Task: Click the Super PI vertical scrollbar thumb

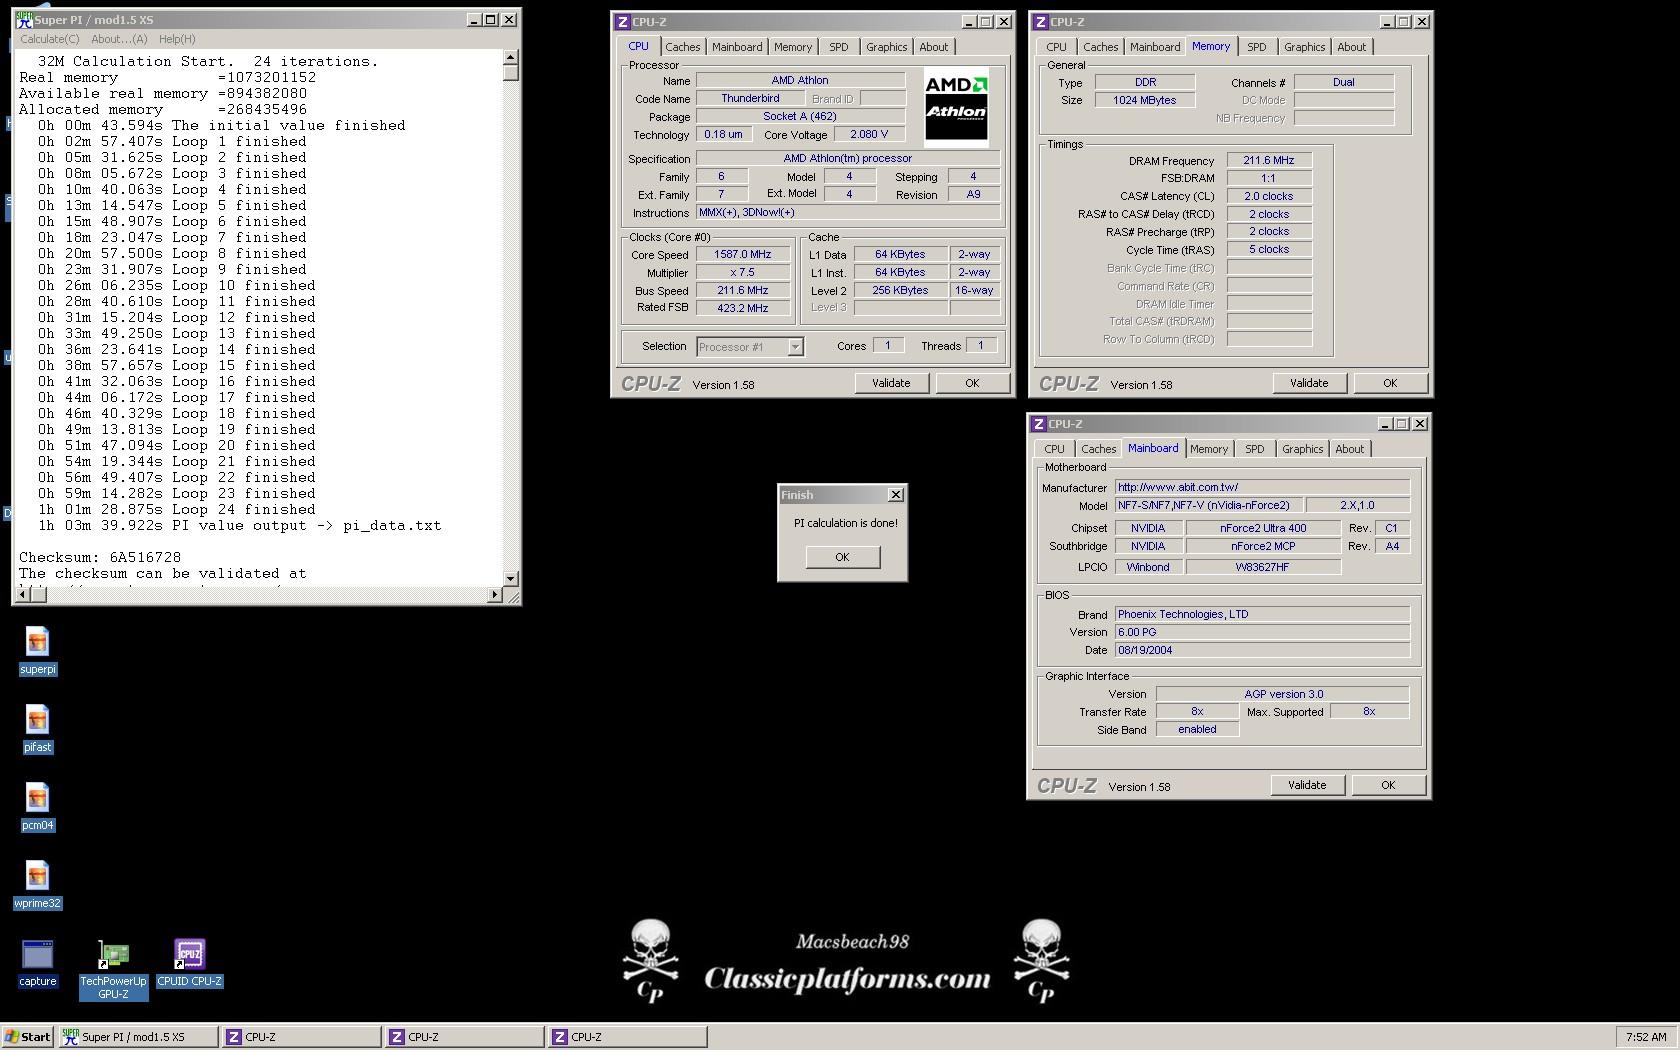Action: pos(511,72)
